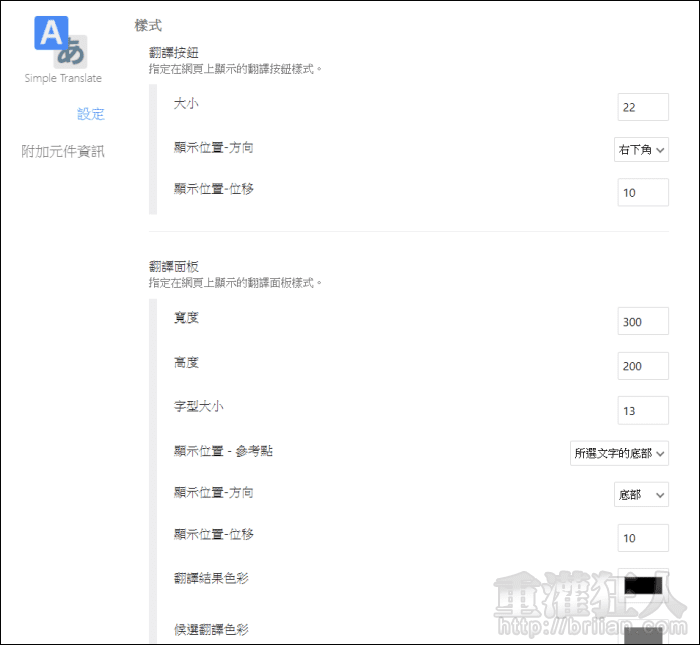
Task: Open the 附加元件資訊 page
Action: coord(63,152)
